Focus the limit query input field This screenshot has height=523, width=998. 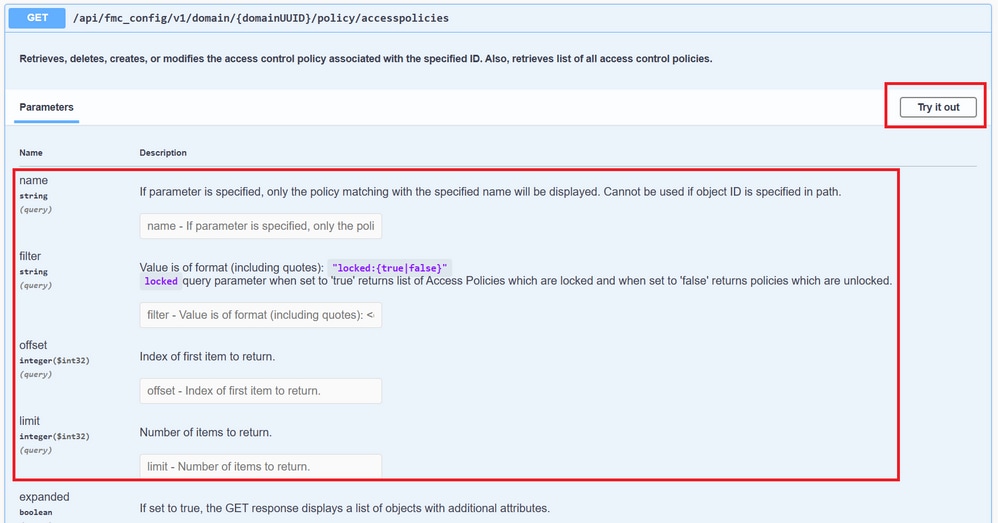pos(260,466)
